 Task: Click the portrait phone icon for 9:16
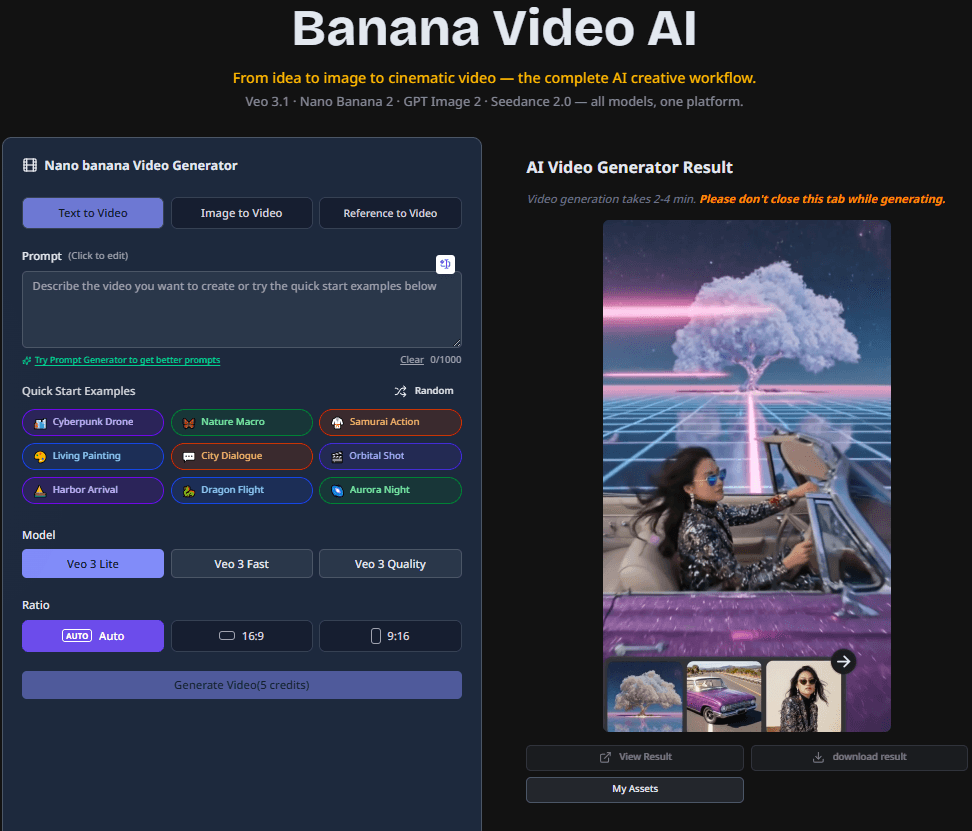coord(376,636)
